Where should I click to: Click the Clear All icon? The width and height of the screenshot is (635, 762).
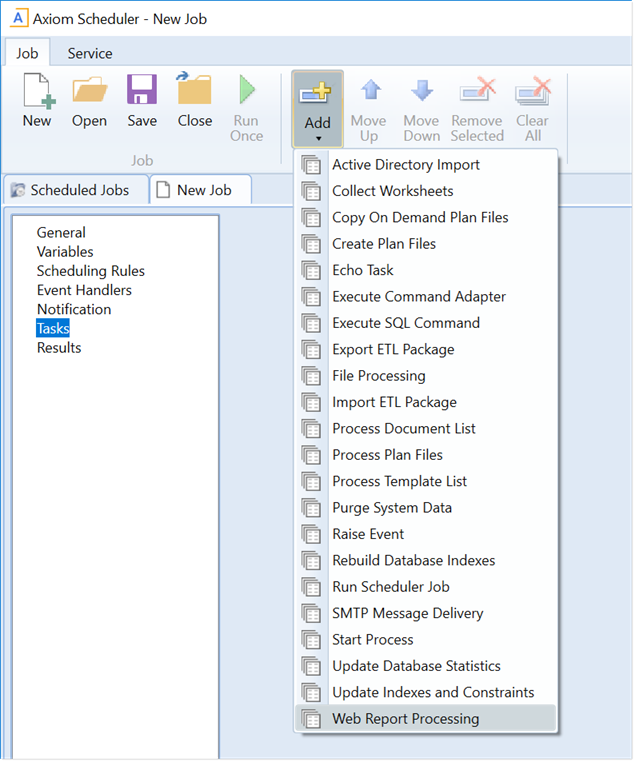tap(533, 92)
